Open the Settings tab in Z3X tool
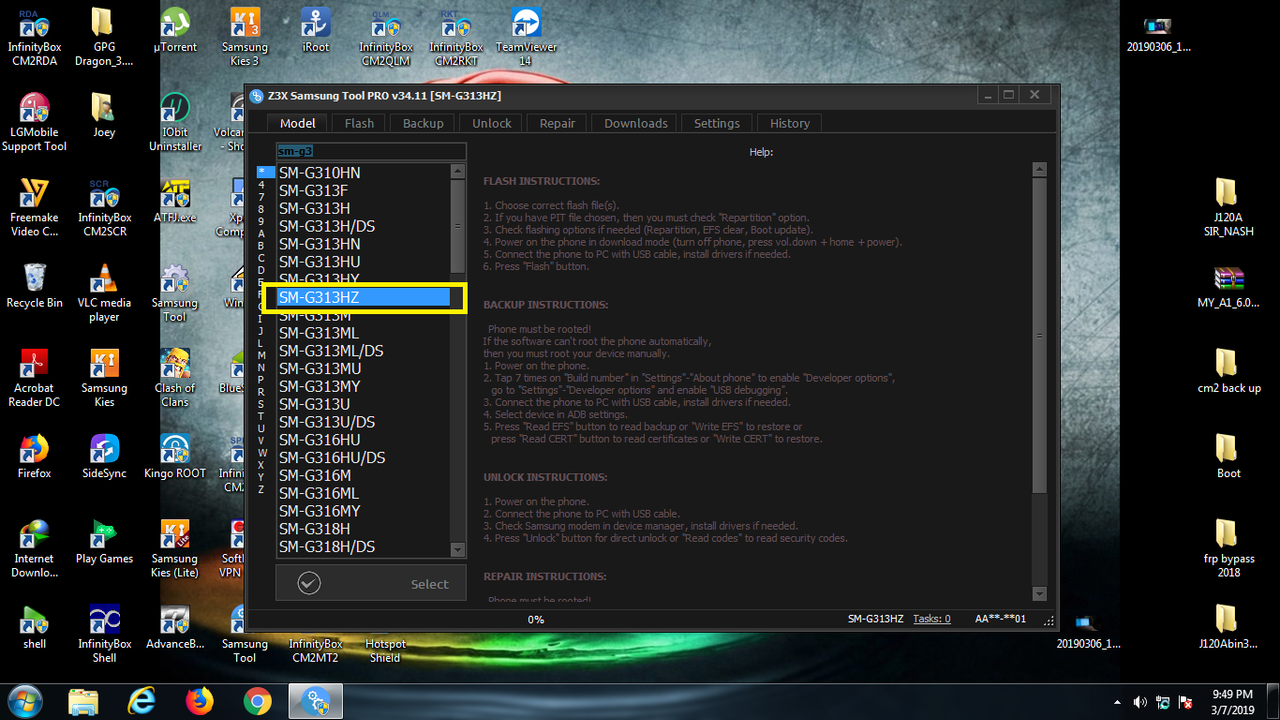1280x720 pixels. coord(716,123)
